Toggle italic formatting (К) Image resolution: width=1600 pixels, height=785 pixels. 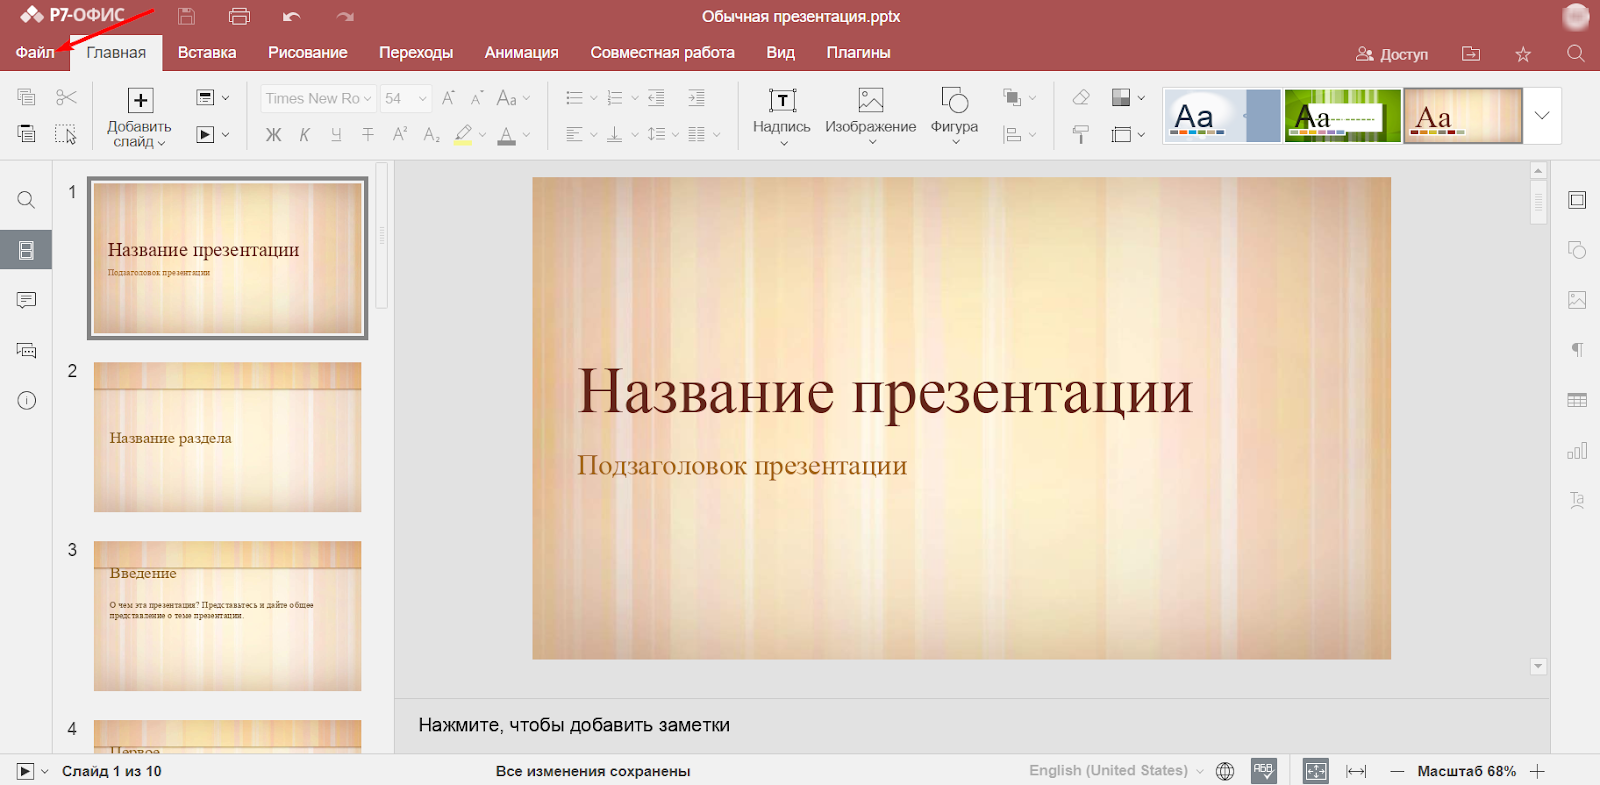click(305, 134)
